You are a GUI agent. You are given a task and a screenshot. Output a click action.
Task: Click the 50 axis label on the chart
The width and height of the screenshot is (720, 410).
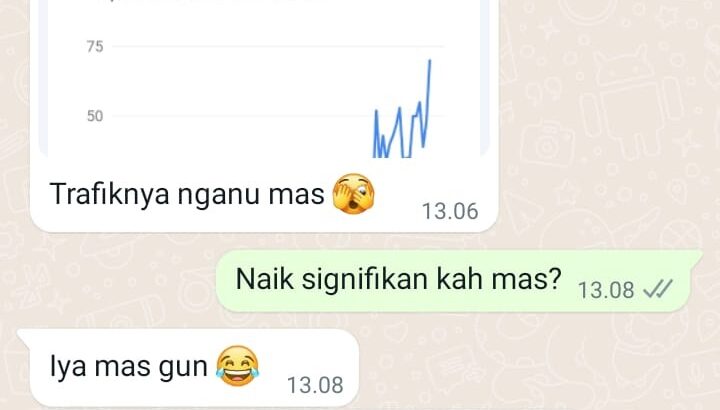tap(95, 116)
